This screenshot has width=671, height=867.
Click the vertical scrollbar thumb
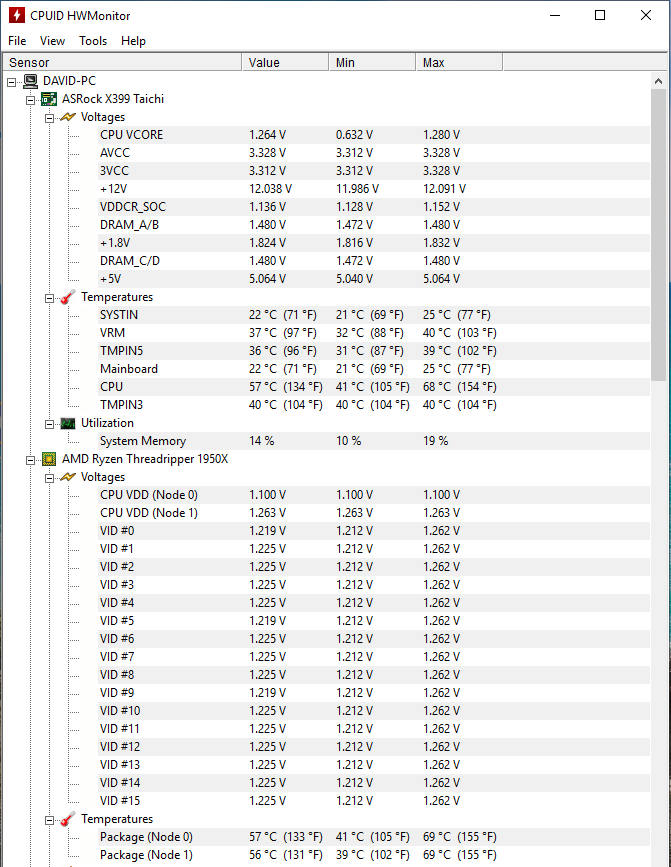(658, 235)
